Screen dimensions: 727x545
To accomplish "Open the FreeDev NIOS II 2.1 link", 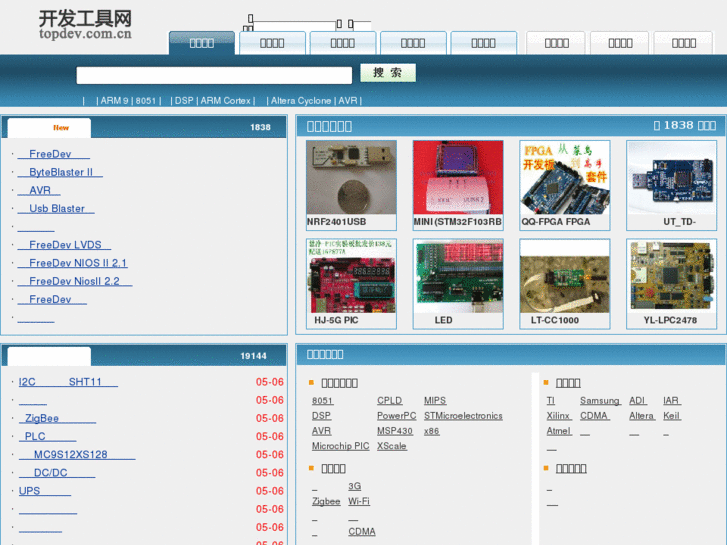I will [x=72, y=263].
